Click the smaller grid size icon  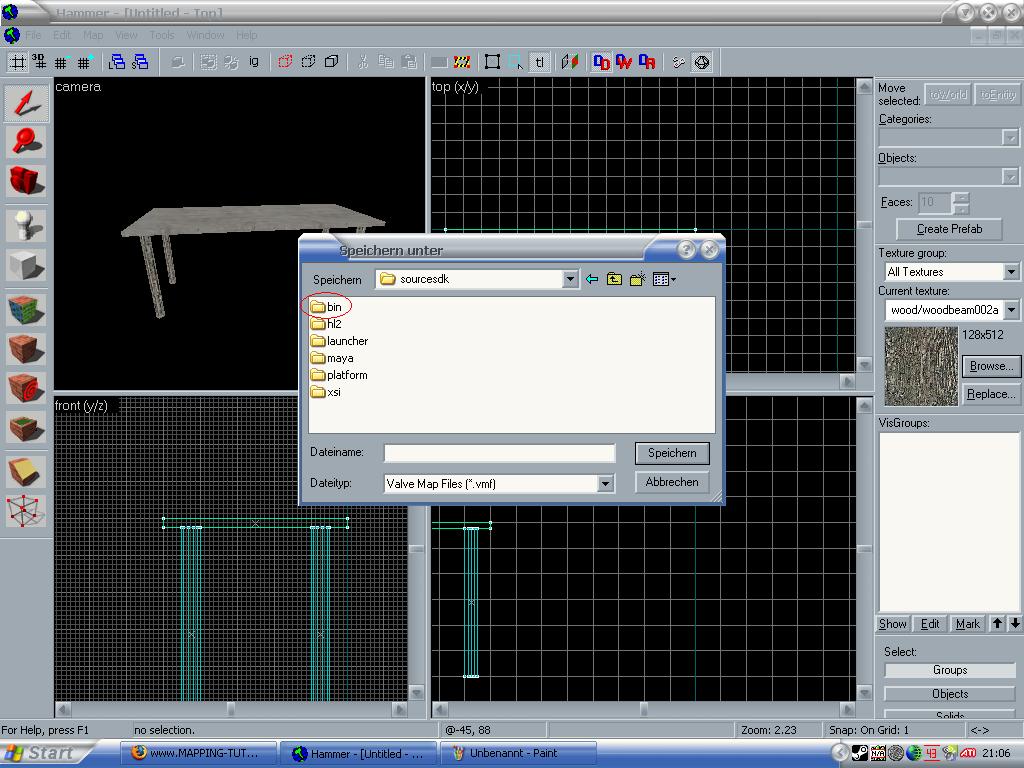pos(61,63)
